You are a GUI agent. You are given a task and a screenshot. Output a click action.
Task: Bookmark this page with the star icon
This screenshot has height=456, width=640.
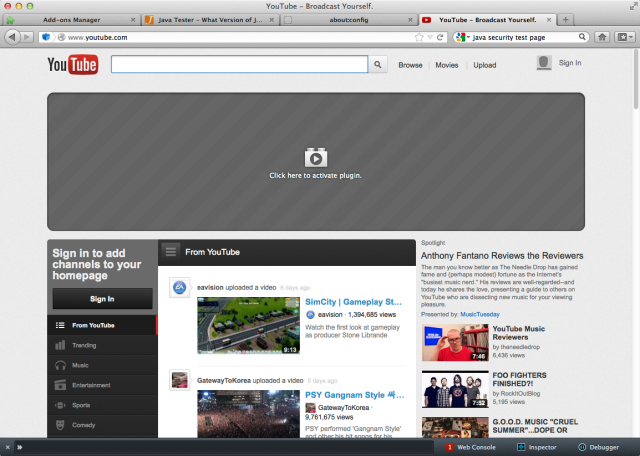tap(419, 37)
